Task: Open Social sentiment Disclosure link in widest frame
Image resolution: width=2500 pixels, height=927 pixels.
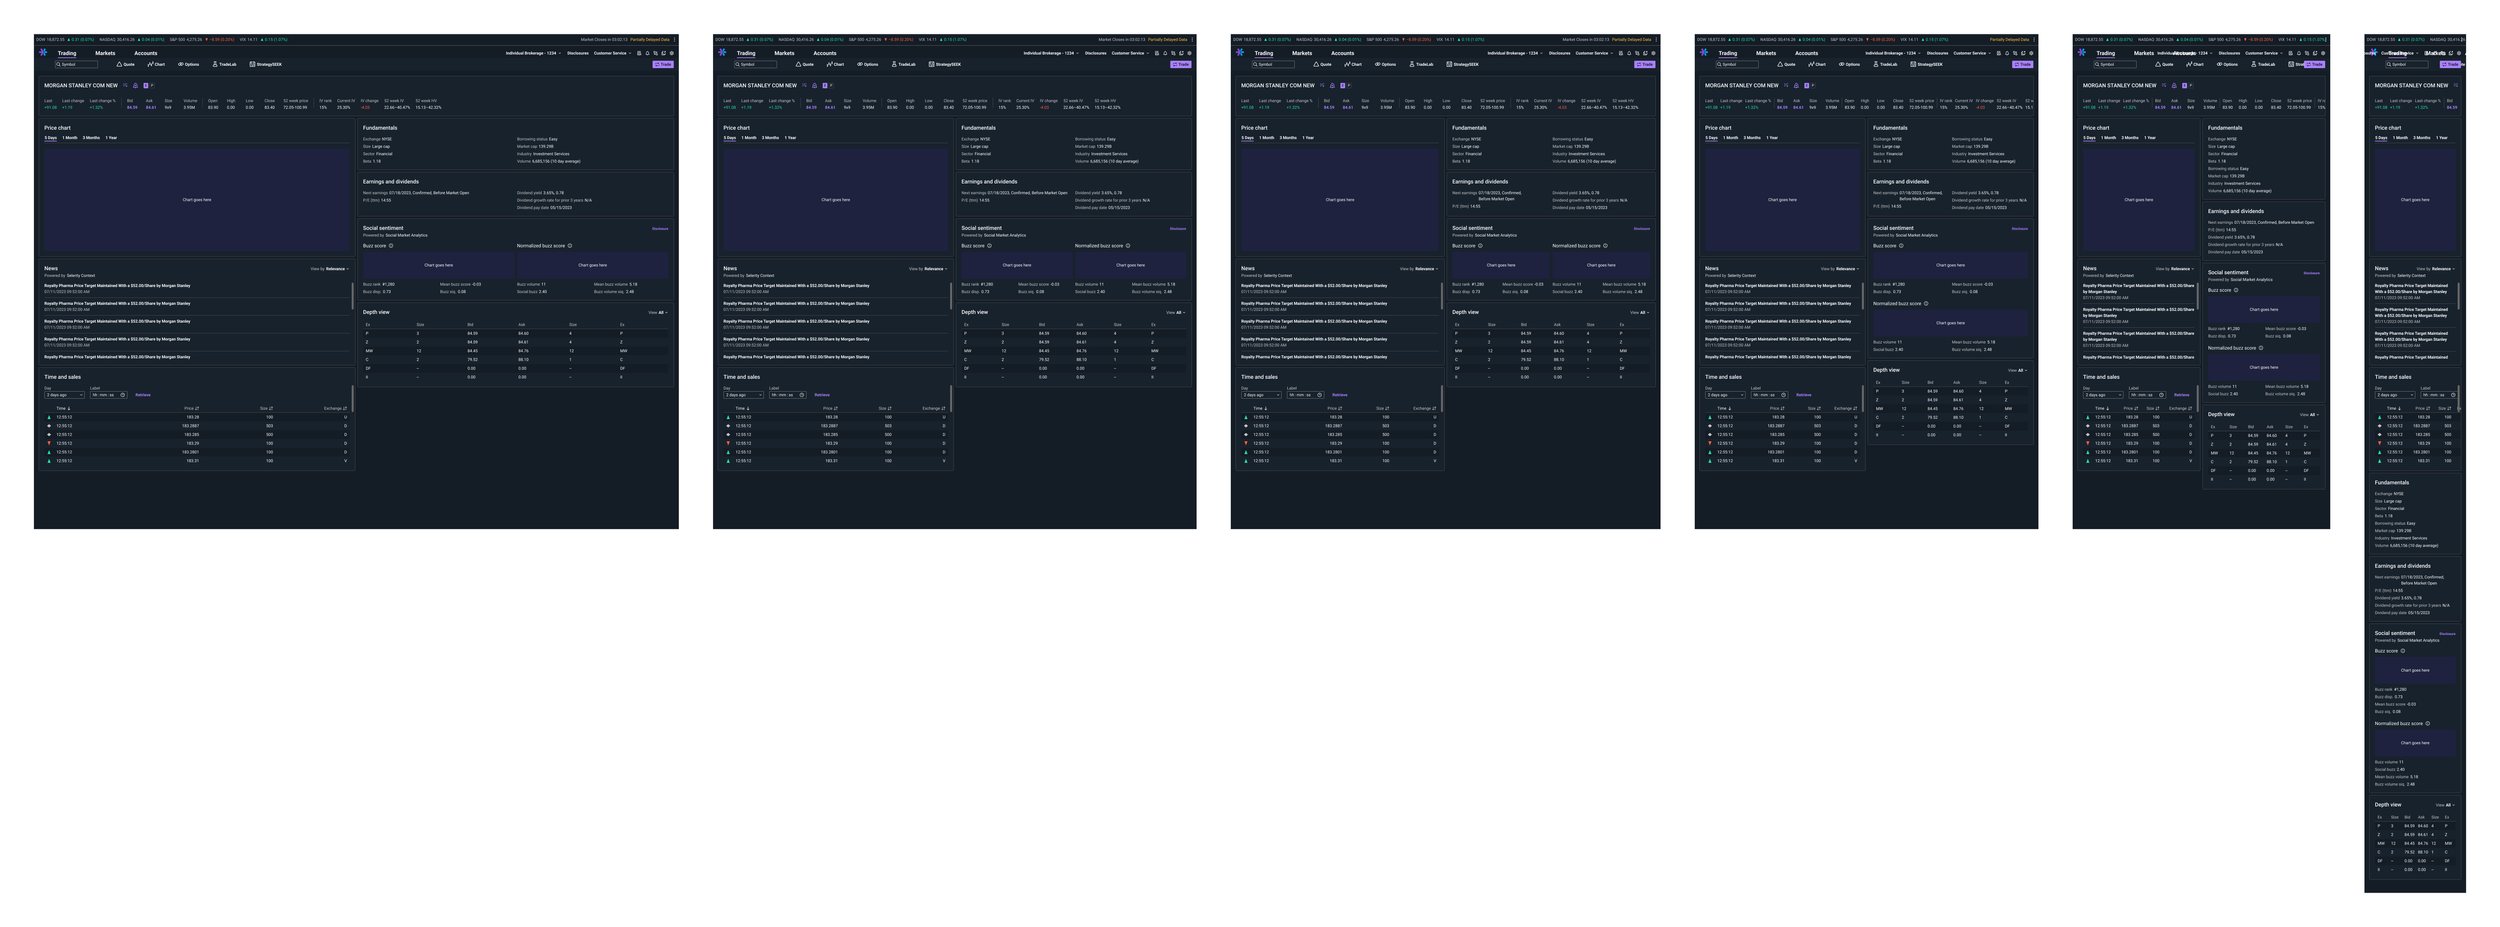Action: tap(660, 229)
